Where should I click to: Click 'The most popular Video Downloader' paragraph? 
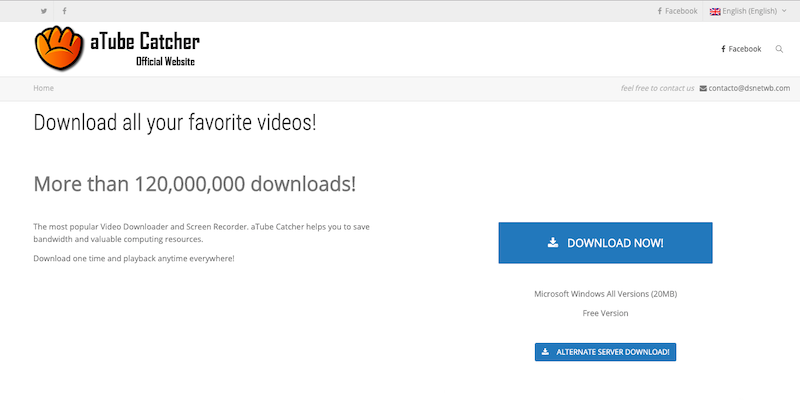pyautogui.click(x=202, y=233)
